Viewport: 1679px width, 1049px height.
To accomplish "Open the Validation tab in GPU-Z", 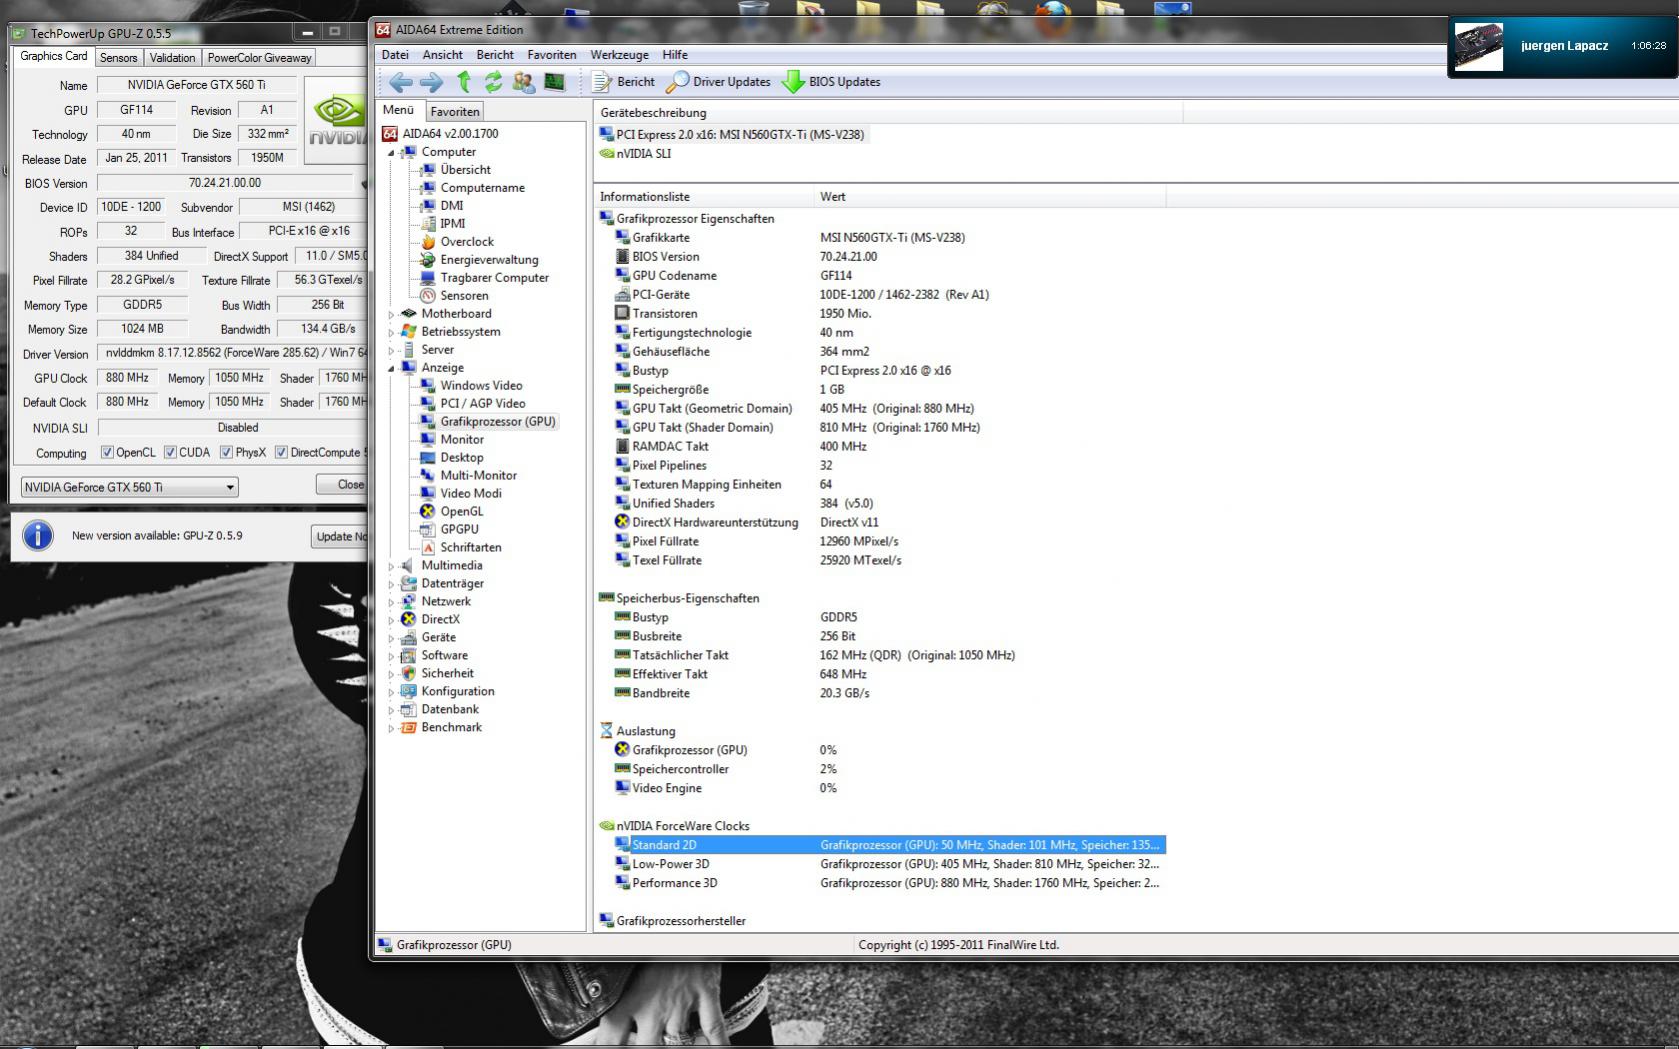I will [x=172, y=58].
